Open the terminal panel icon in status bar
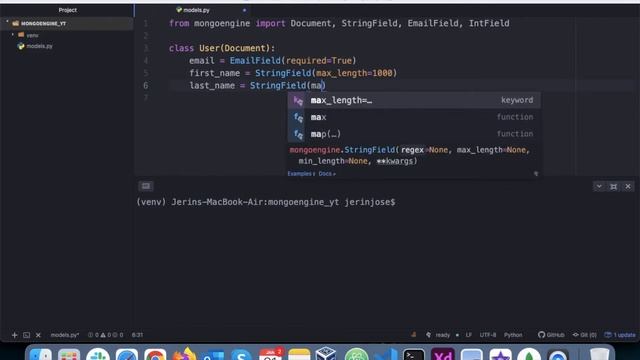The height and width of the screenshot is (360, 640). click(x=27, y=335)
